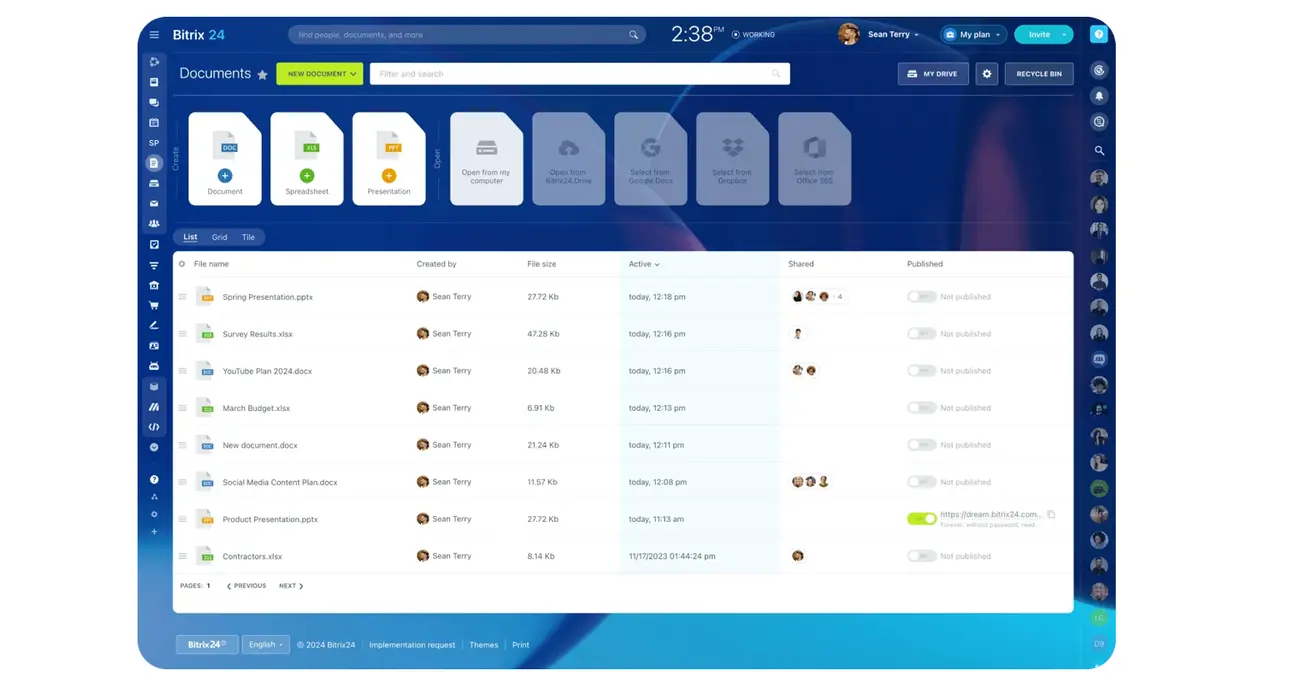Click the search magnifier in the right sidebar
The height and width of the screenshot is (686, 1300).
tap(1099, 150)
